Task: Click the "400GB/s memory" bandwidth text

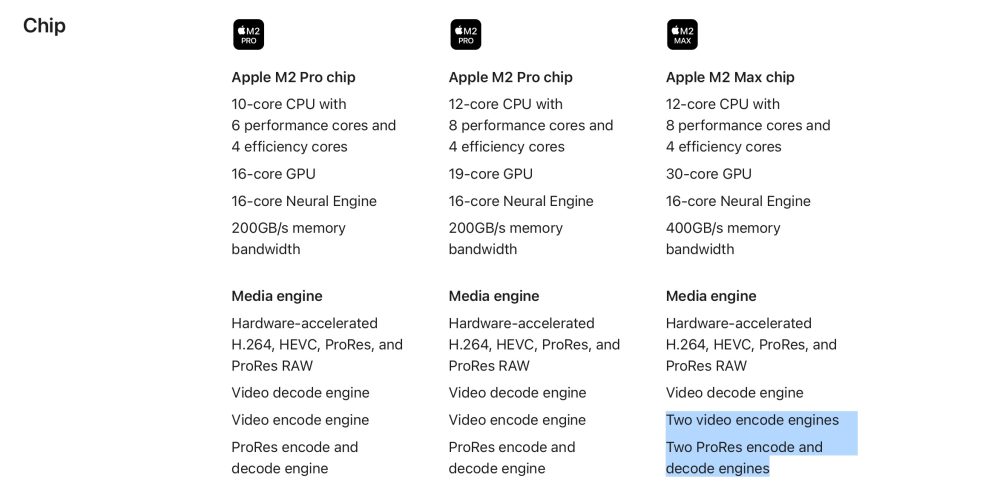Action: coord(723,228)
